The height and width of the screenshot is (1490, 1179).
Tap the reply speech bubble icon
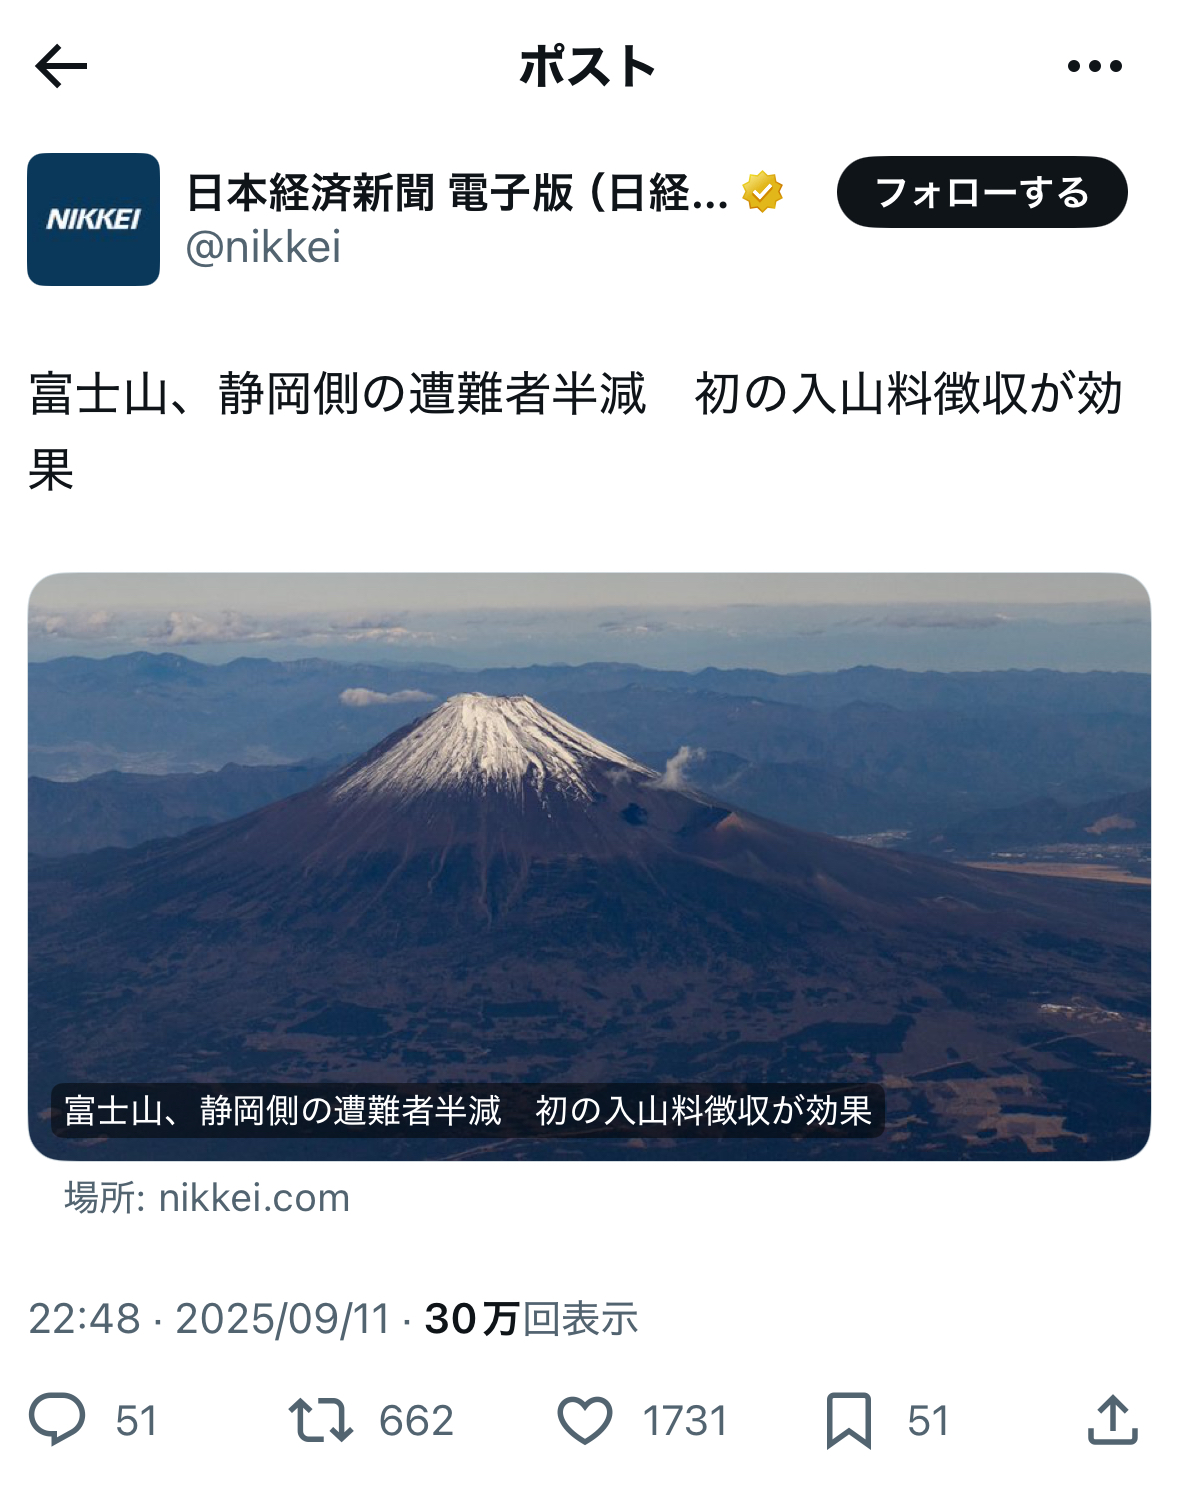coord(57,1420)
